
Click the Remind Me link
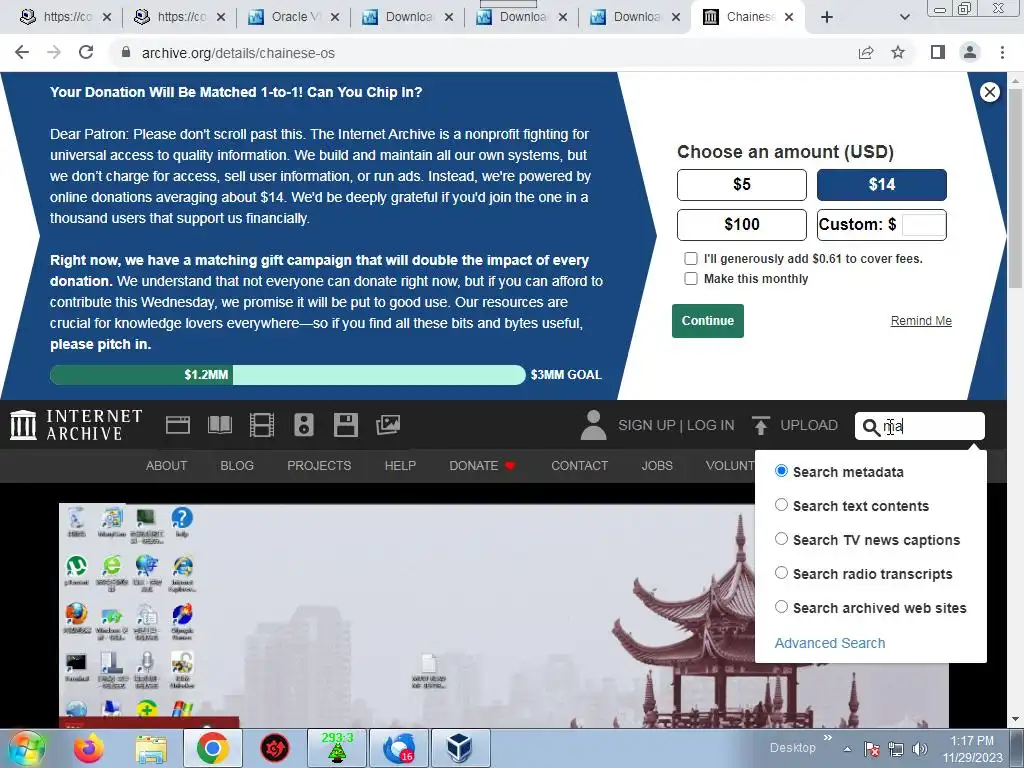tap(921, 321)
